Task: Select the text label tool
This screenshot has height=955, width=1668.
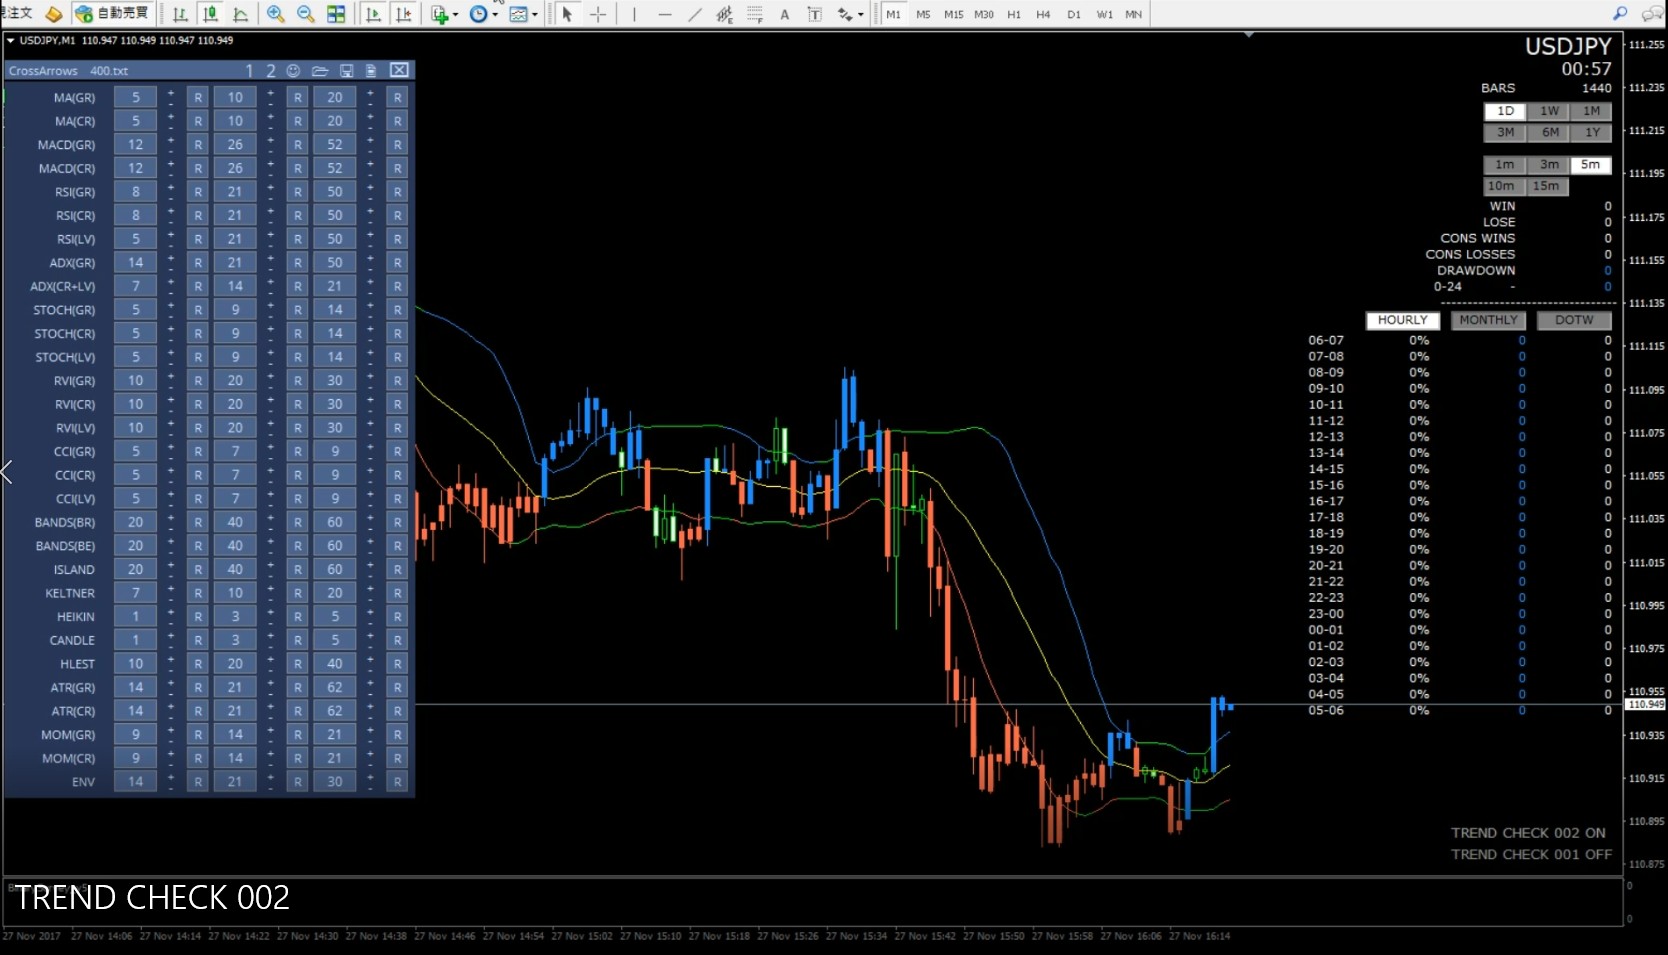Action: 815,14
